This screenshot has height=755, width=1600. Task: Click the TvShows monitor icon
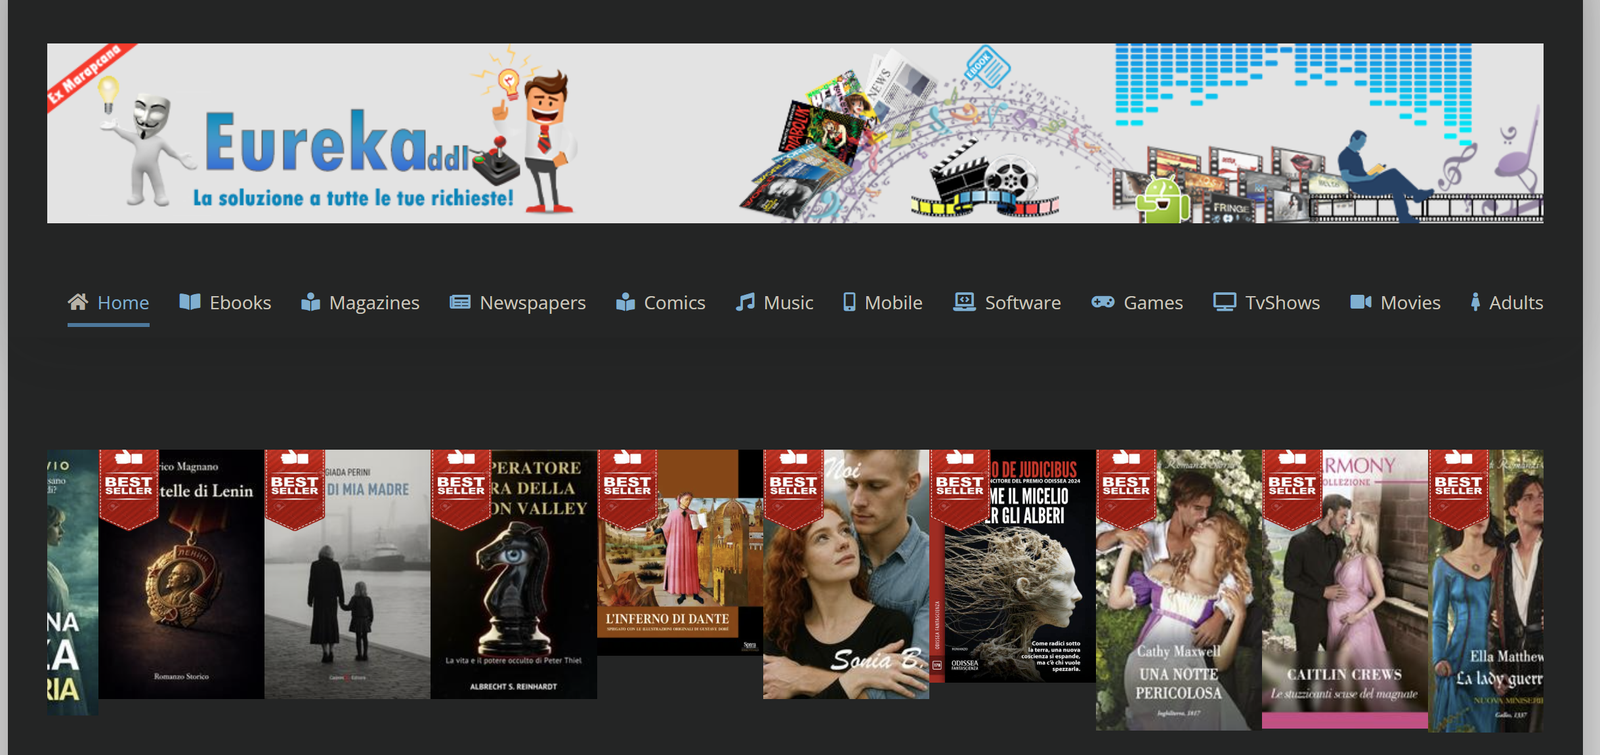[1224, 302]
